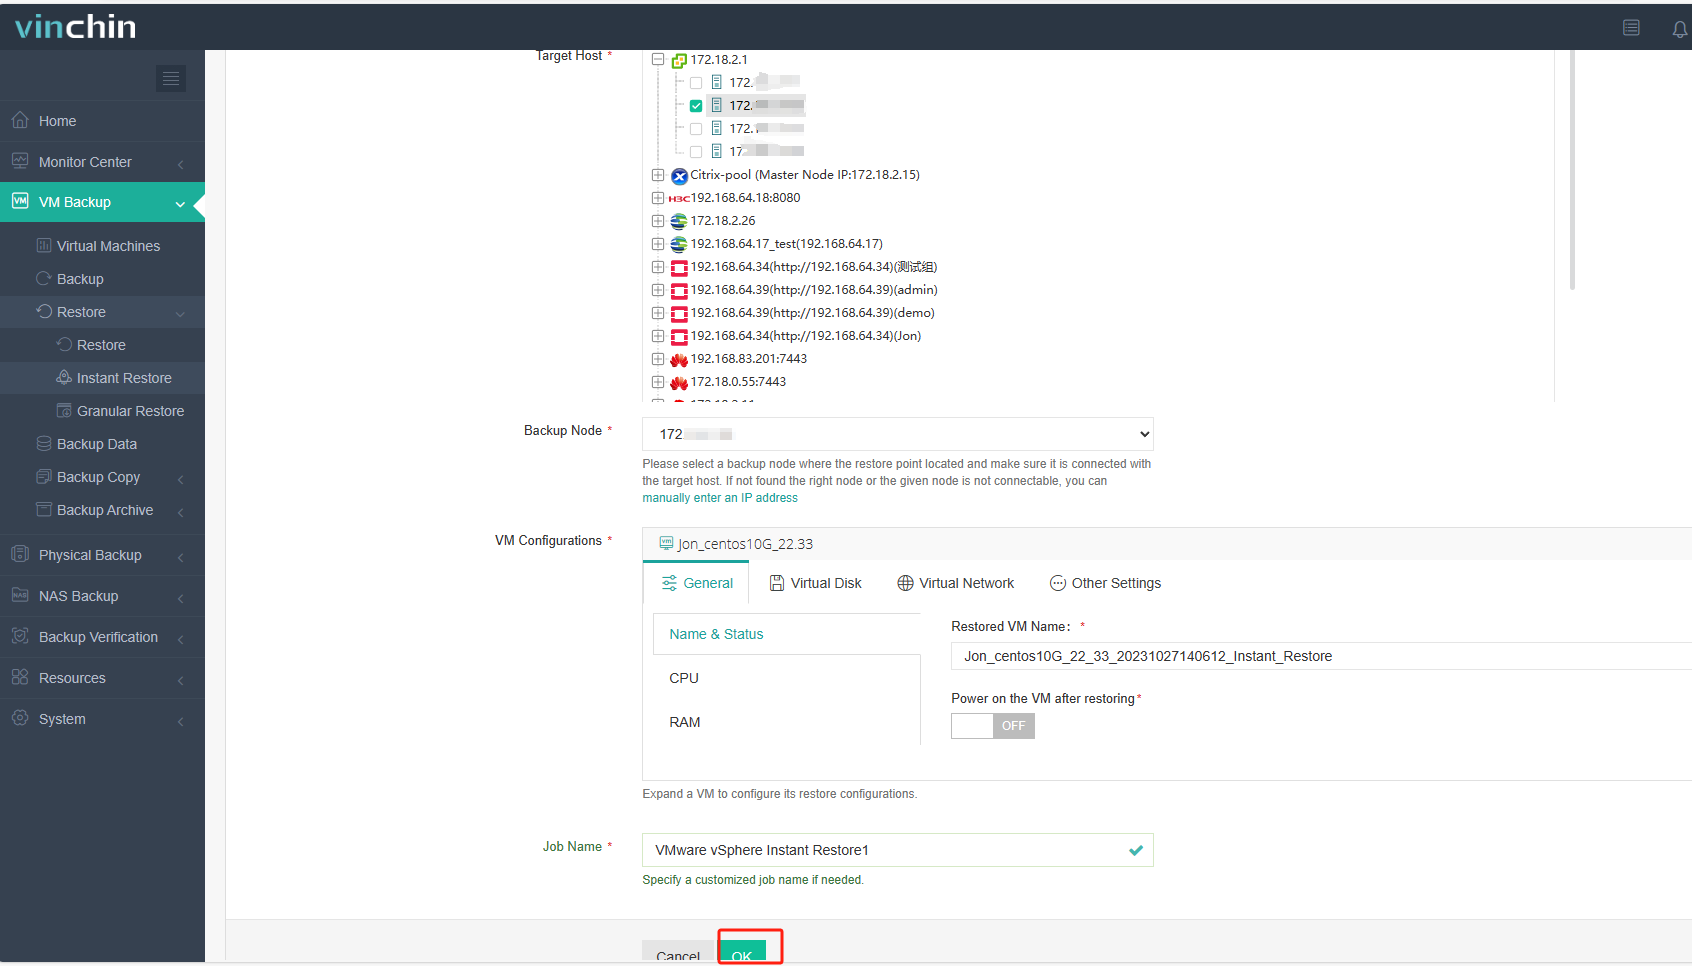Open the task list icon in header
Viewport: 1692px width, 966px height.
pos(1631,28)
